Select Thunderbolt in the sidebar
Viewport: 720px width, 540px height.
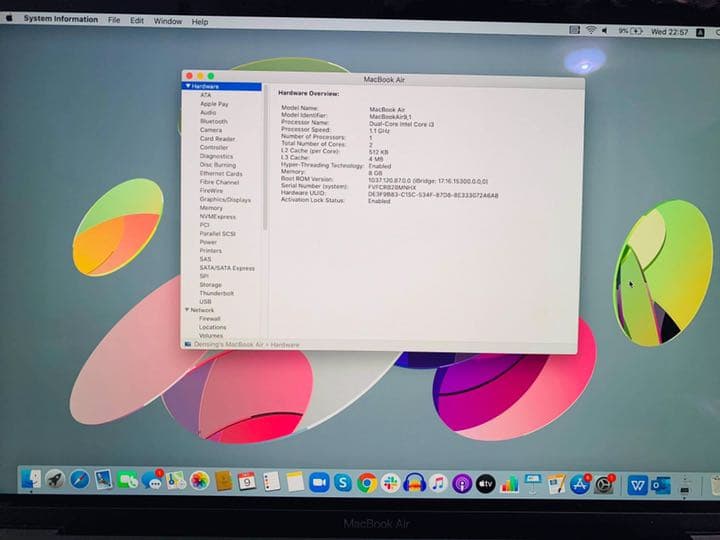(216, 293)
